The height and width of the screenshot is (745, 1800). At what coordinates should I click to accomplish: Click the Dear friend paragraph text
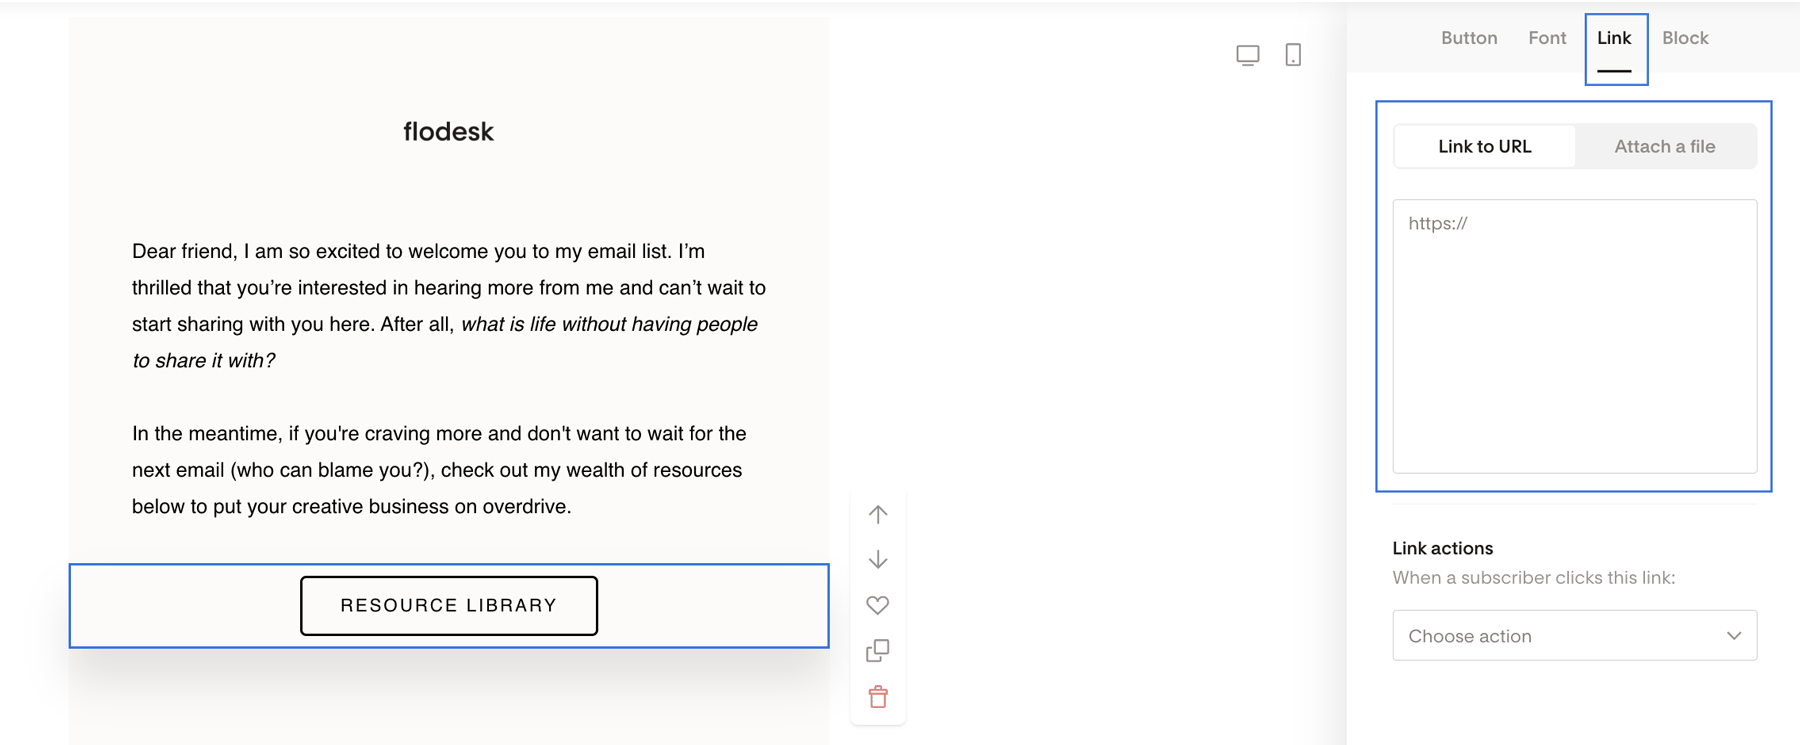point(449,306)
